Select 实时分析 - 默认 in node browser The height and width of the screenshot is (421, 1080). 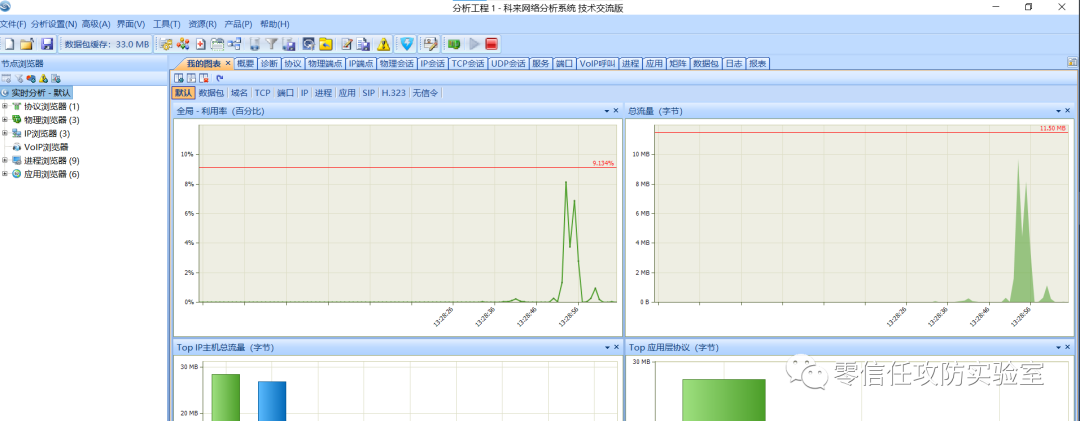click(36, 92)
